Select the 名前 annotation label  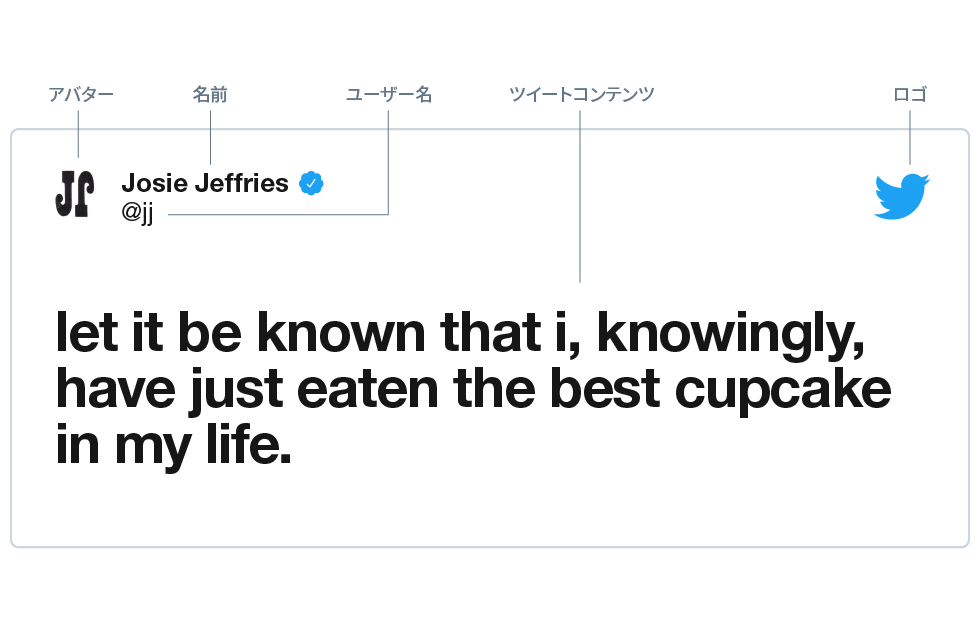(x=210, y=95)
